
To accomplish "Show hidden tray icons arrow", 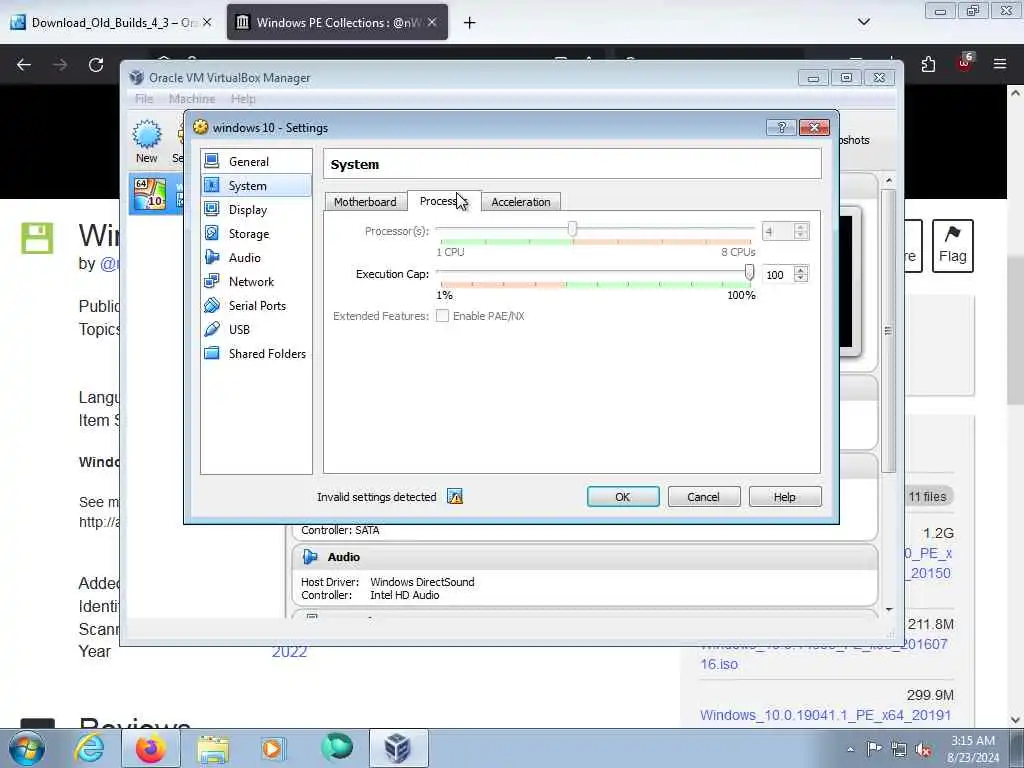I will pos(850,750).
